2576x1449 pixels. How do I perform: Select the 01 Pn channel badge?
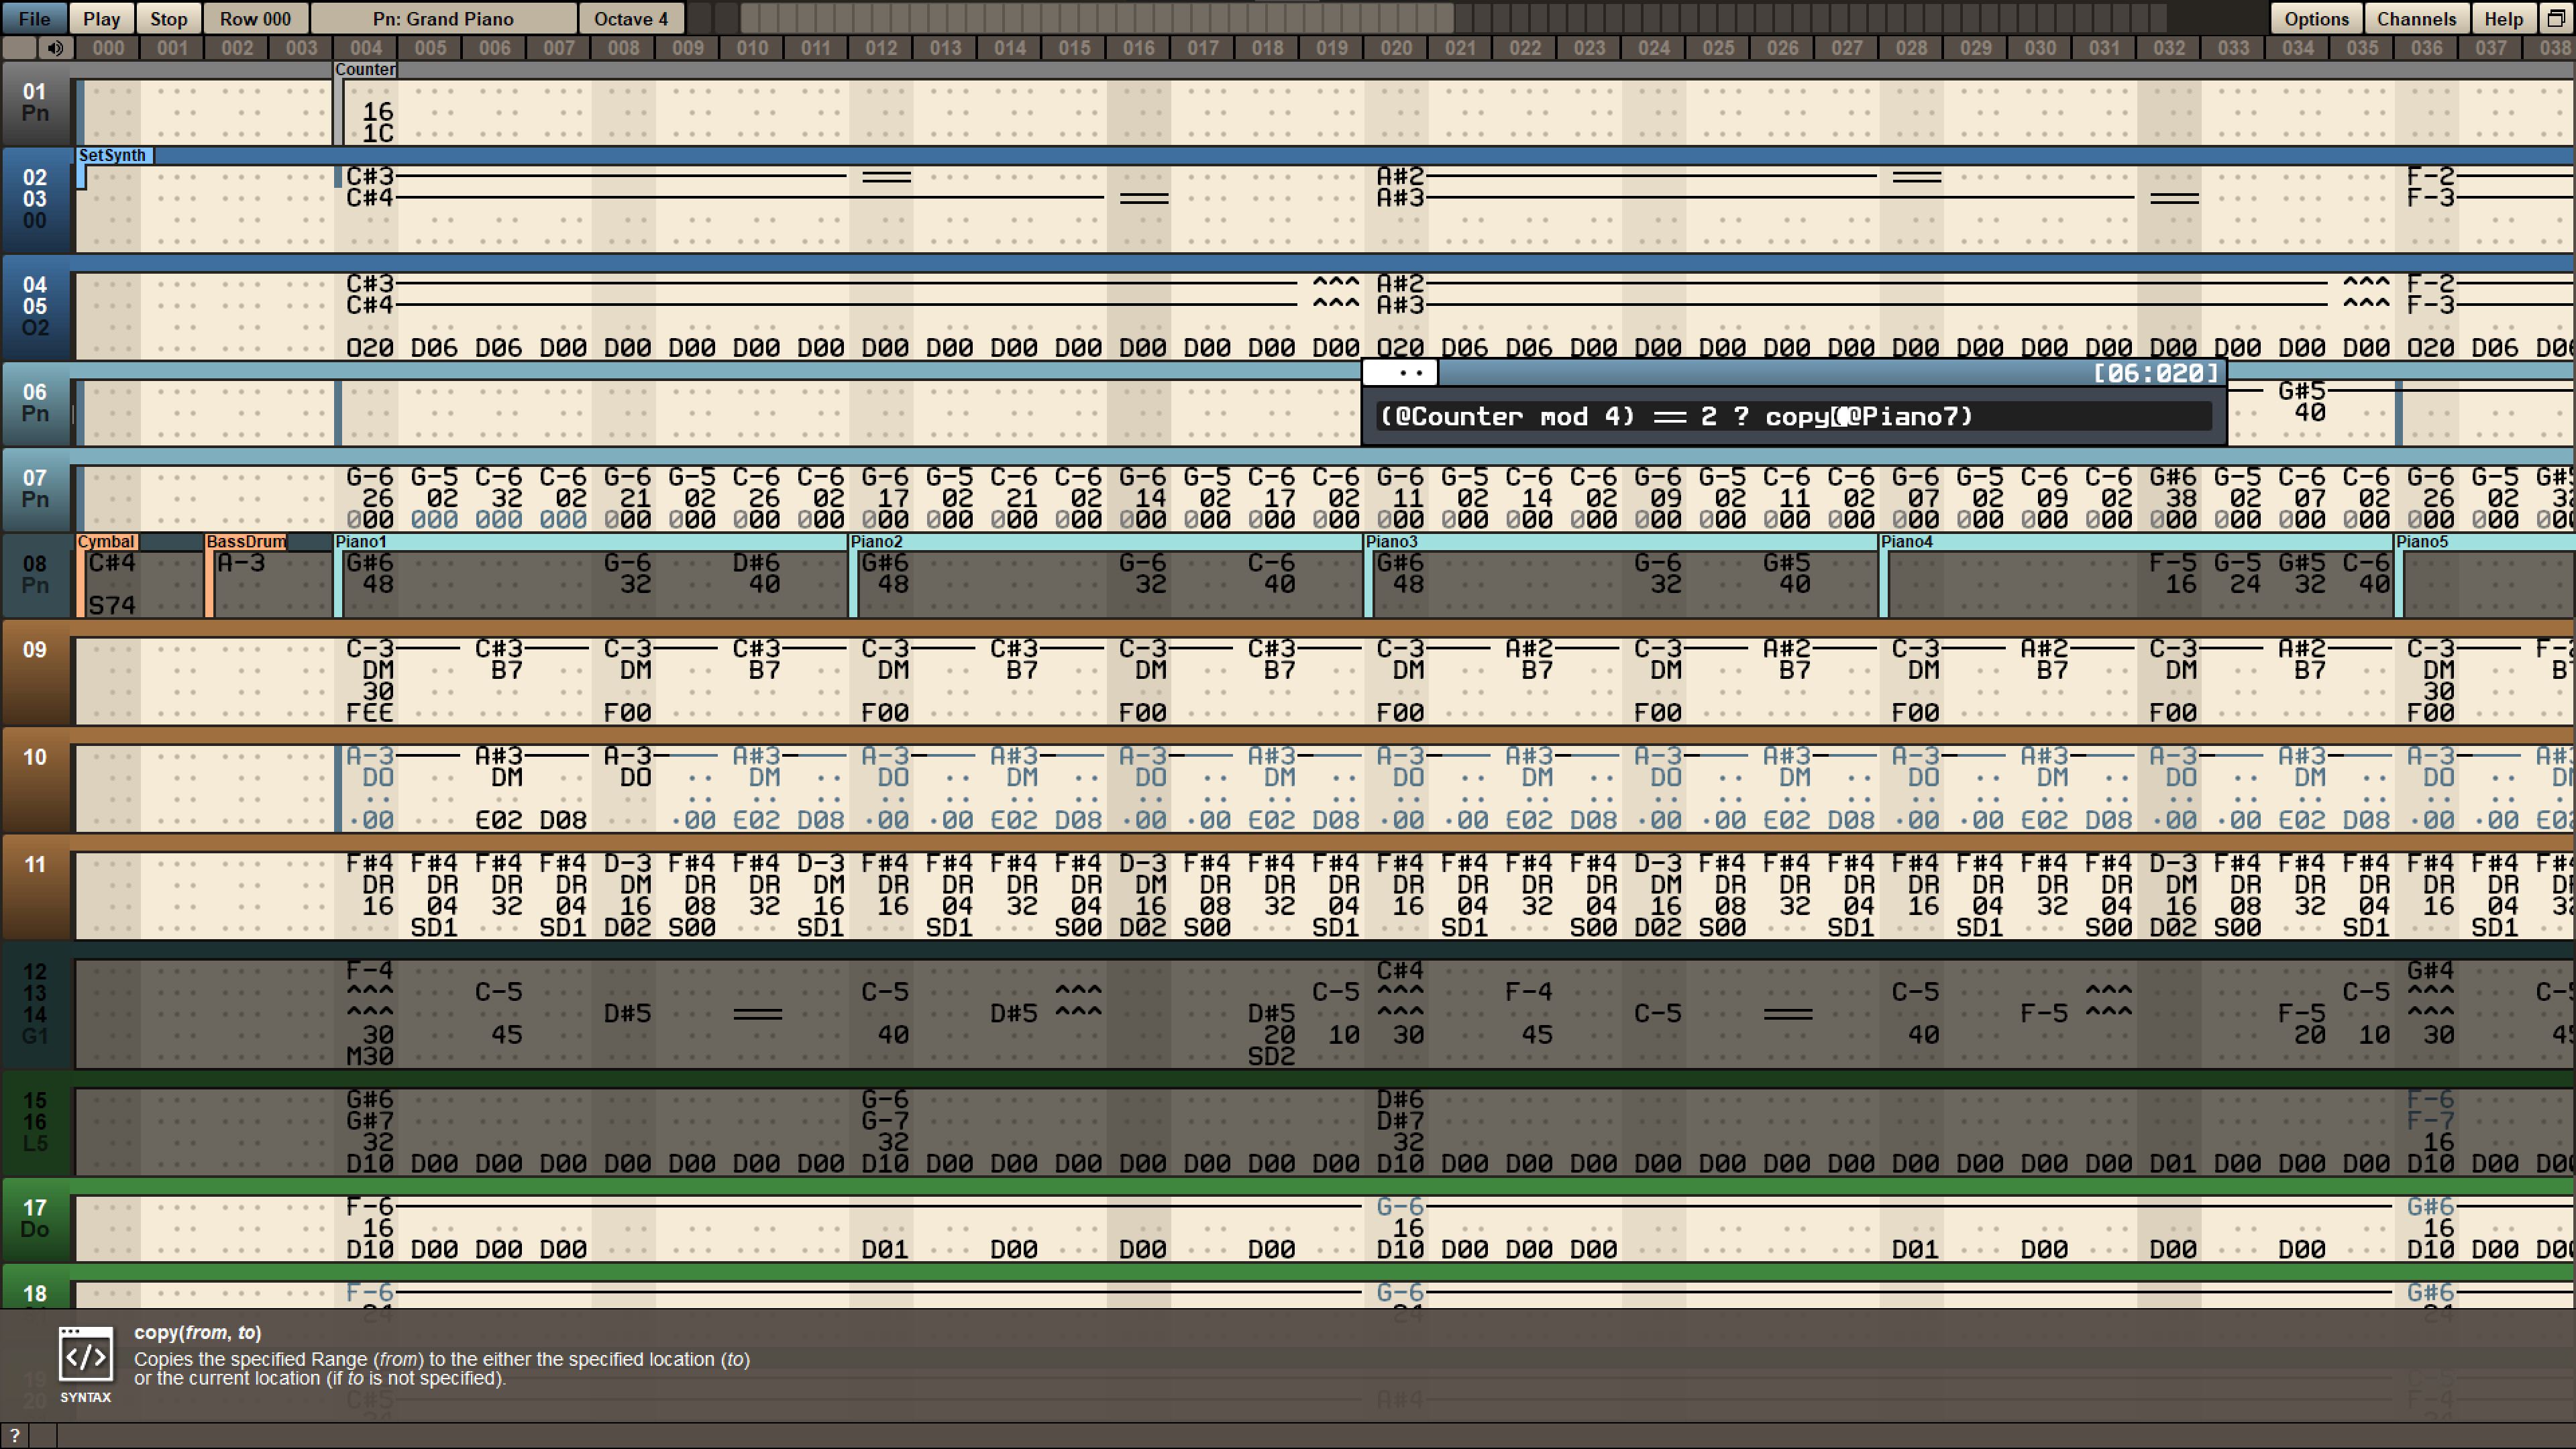pos(35,103)
